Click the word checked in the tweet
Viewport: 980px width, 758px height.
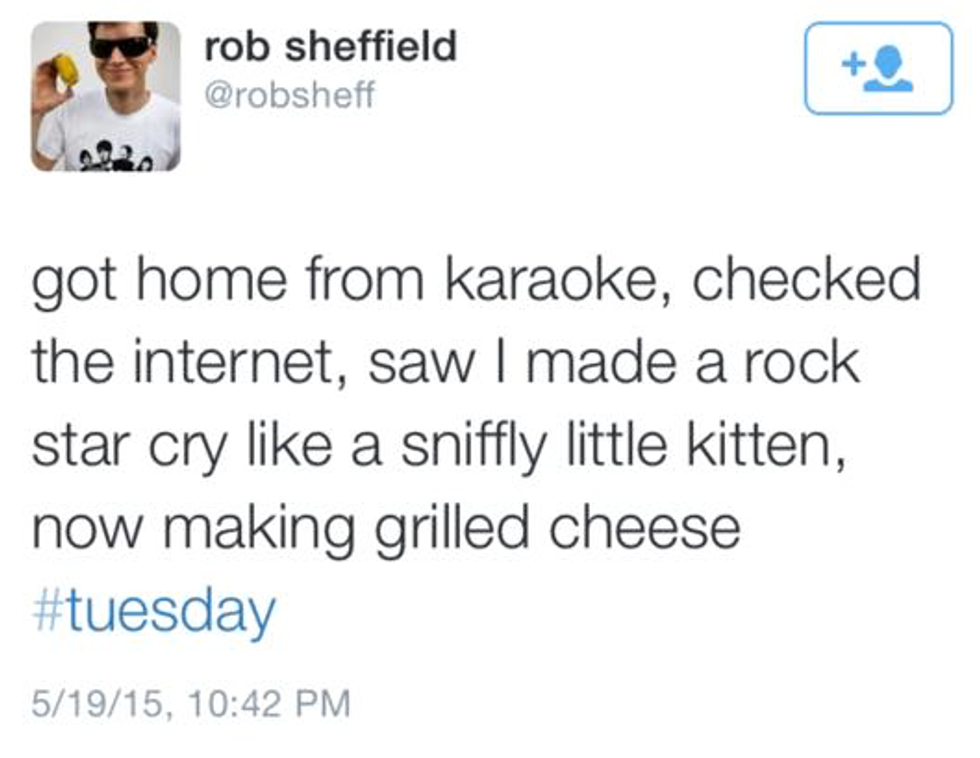click(805, 280)
